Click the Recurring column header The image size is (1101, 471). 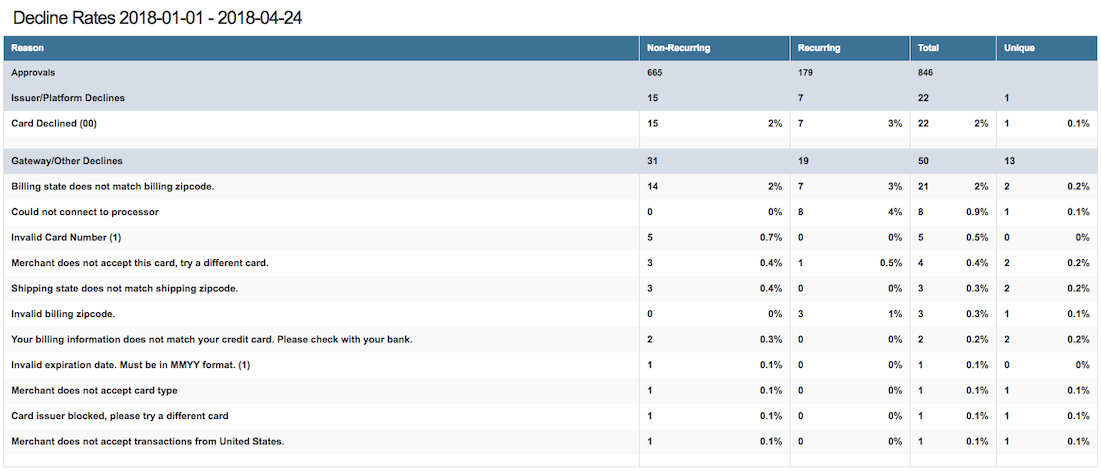click(819, 48)
